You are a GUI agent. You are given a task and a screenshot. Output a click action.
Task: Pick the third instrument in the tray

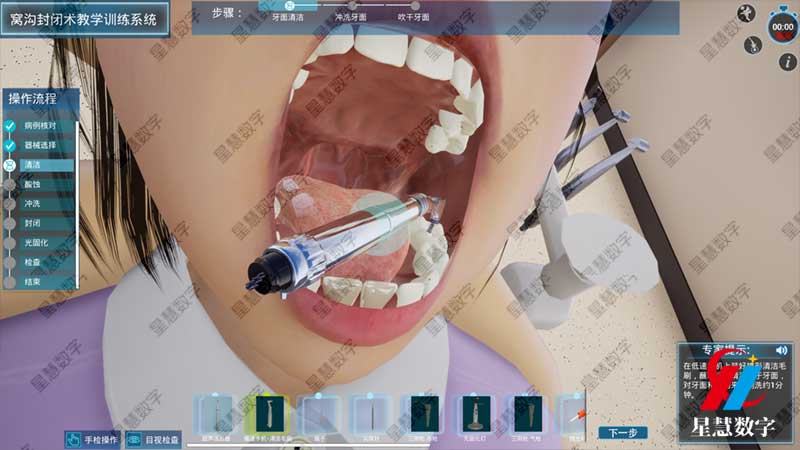point(319,414)
